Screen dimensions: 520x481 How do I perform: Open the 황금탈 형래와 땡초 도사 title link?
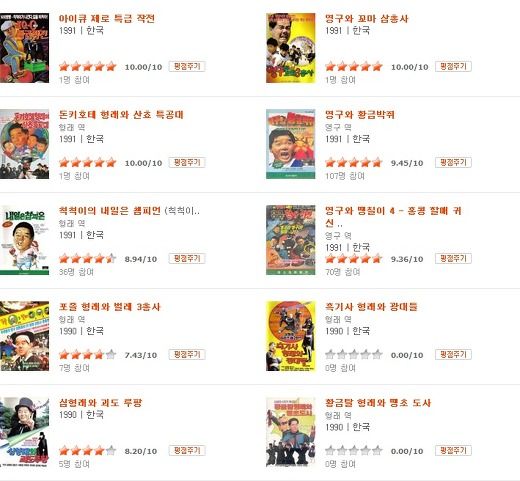click(378, 403)
